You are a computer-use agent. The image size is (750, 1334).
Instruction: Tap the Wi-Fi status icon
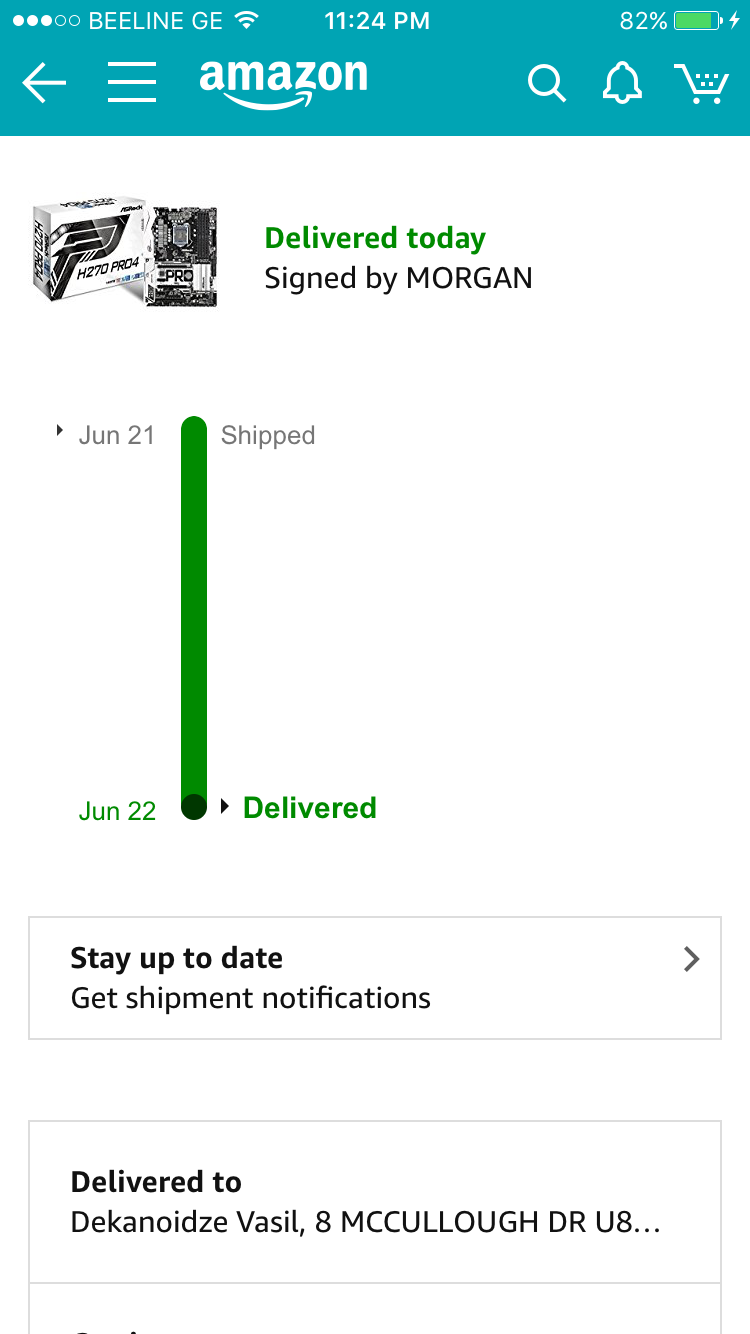tap(245, 21)
